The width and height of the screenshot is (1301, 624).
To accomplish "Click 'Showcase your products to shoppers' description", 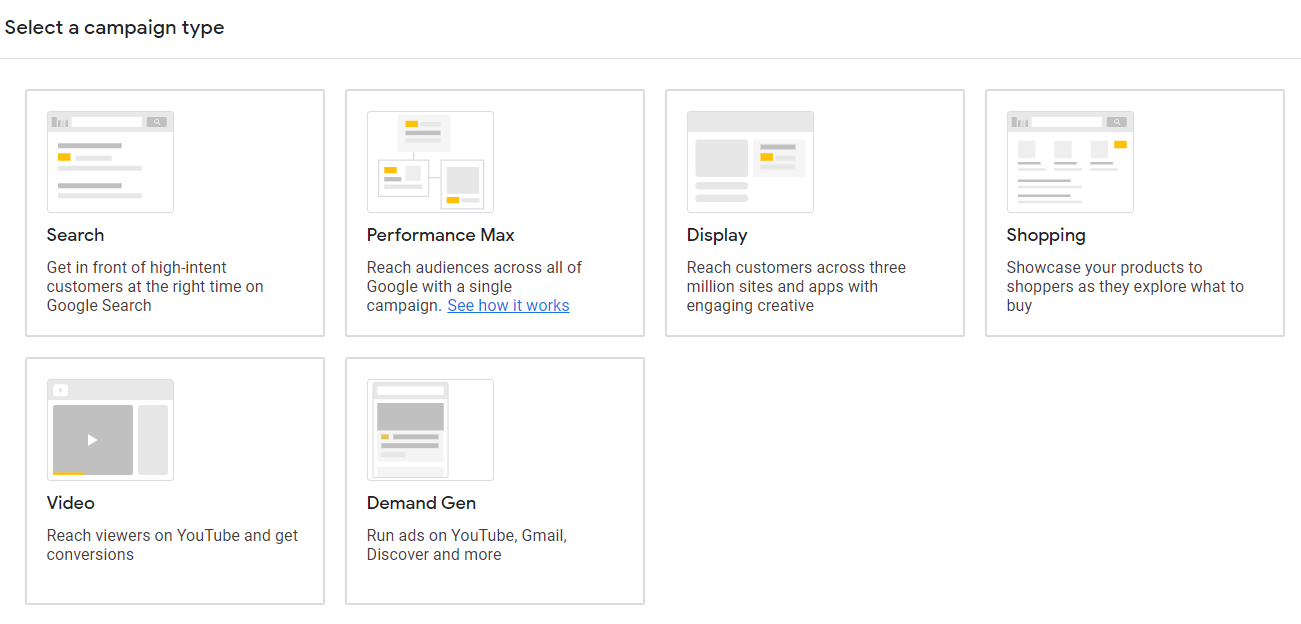I will [1125, 287].
